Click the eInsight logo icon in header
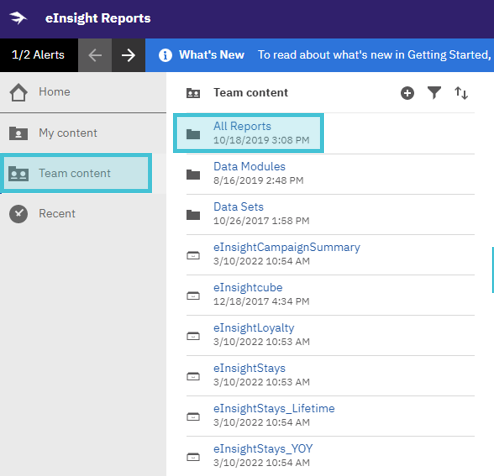 (18, 18)
